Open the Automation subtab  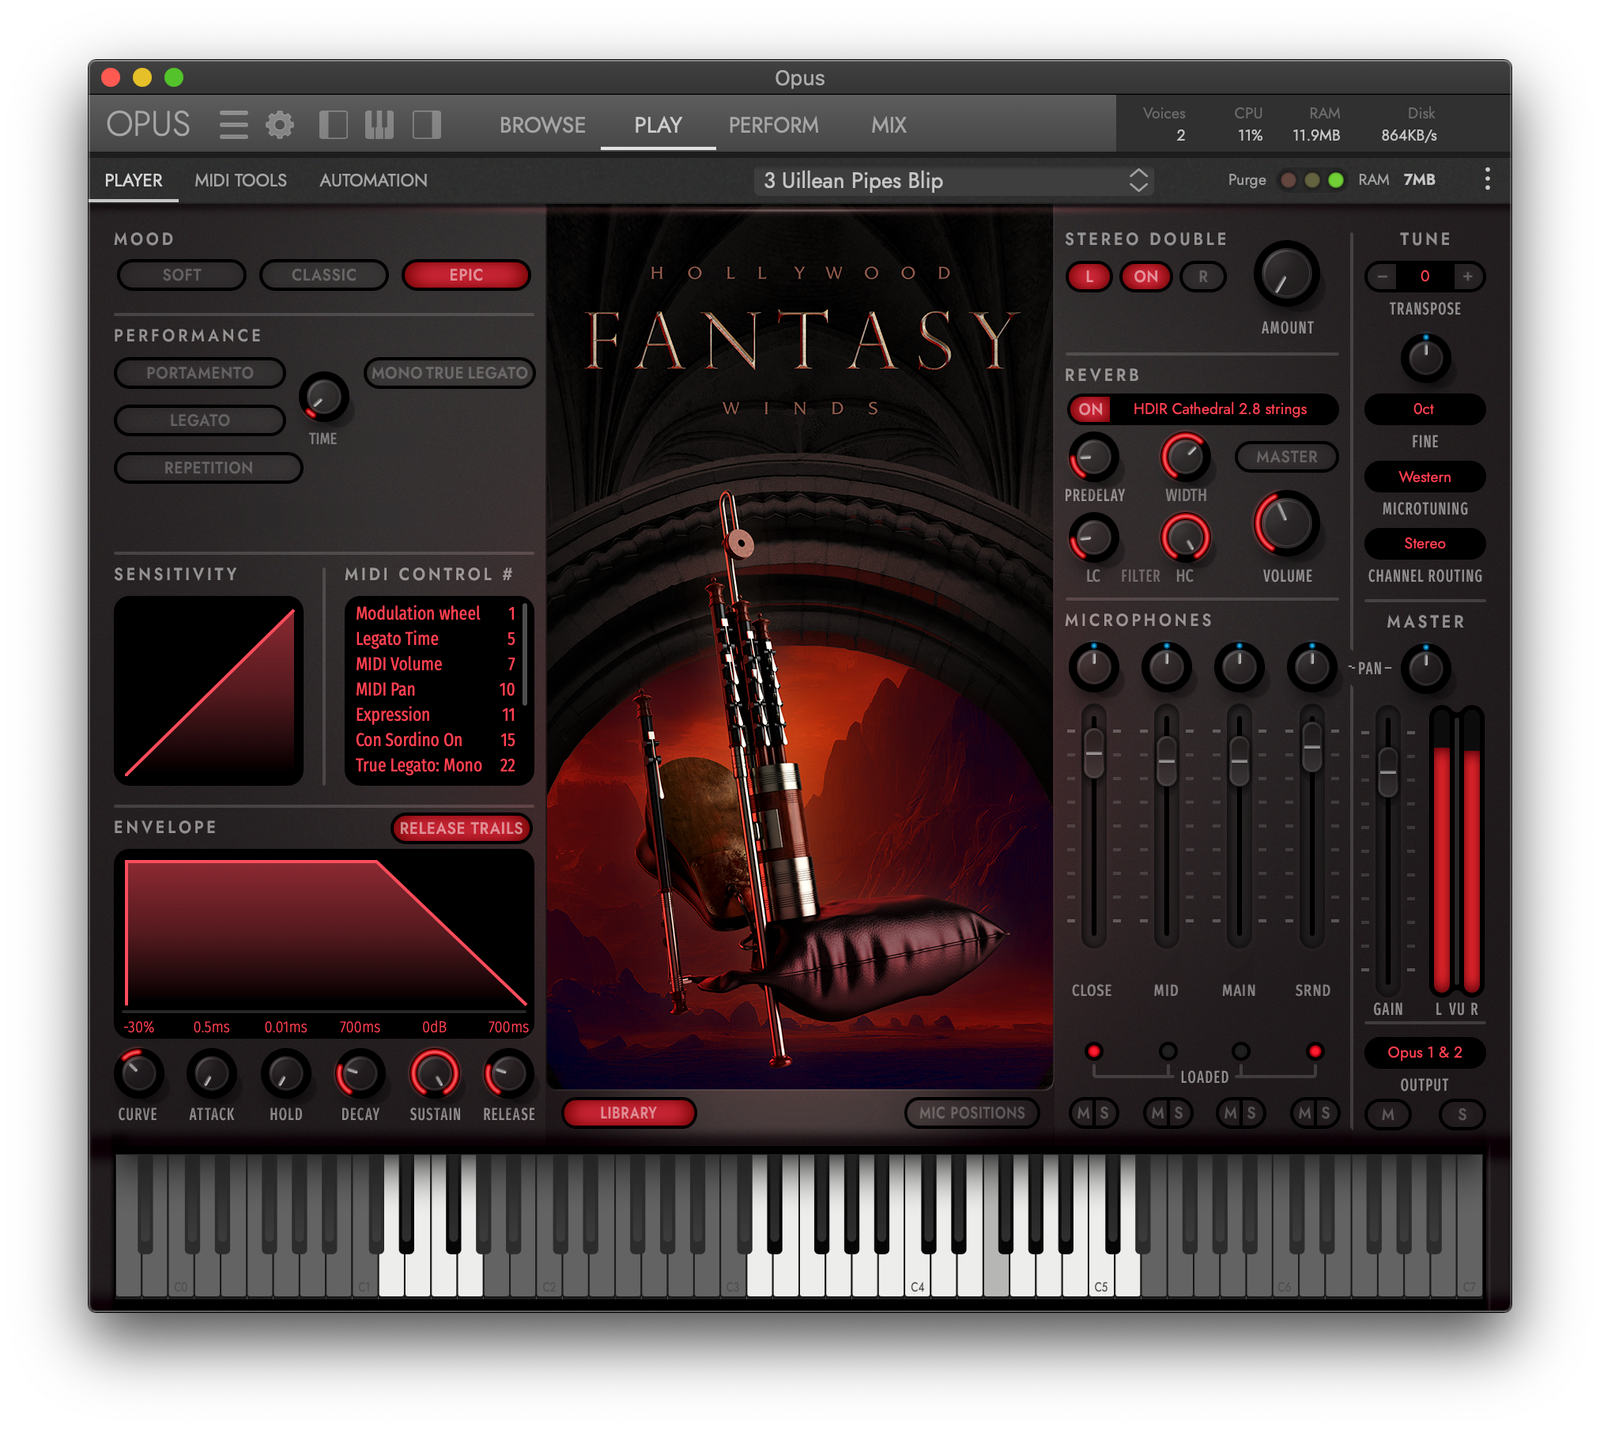click(373, 180)
